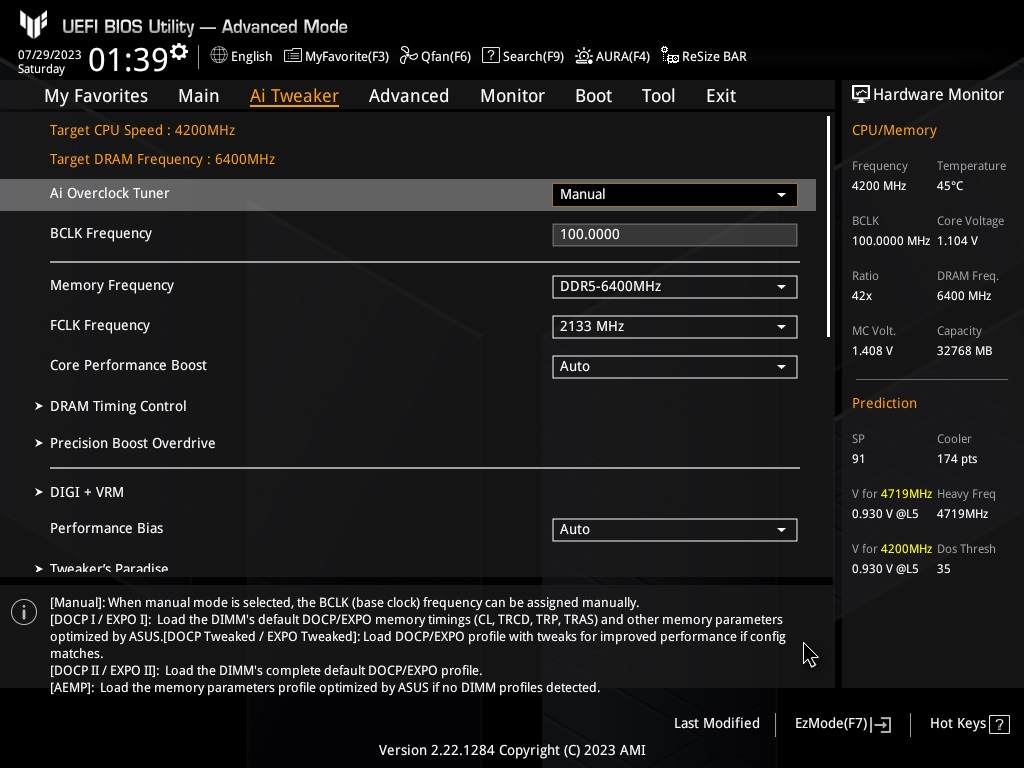The height and width of the screenshot is (768, 1024).
Task: Open the Core Performance Boost dropdown
Action: 675,366
